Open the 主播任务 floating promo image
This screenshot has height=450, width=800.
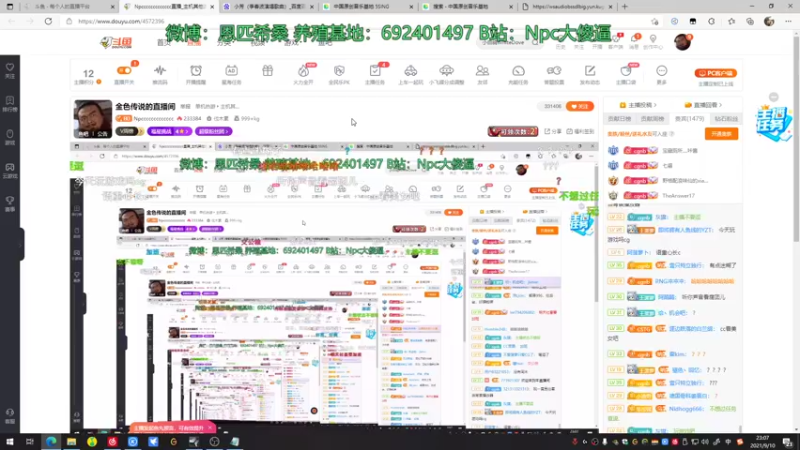click(x=773, y=122)
